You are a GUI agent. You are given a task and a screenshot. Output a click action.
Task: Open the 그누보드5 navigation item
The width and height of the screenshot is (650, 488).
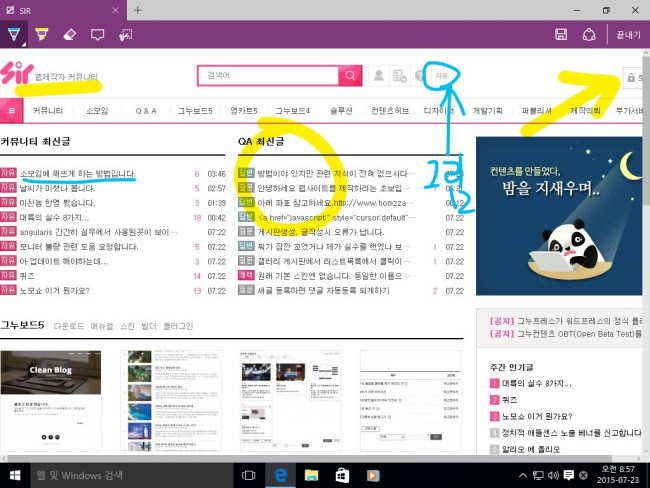pos(194,111)
